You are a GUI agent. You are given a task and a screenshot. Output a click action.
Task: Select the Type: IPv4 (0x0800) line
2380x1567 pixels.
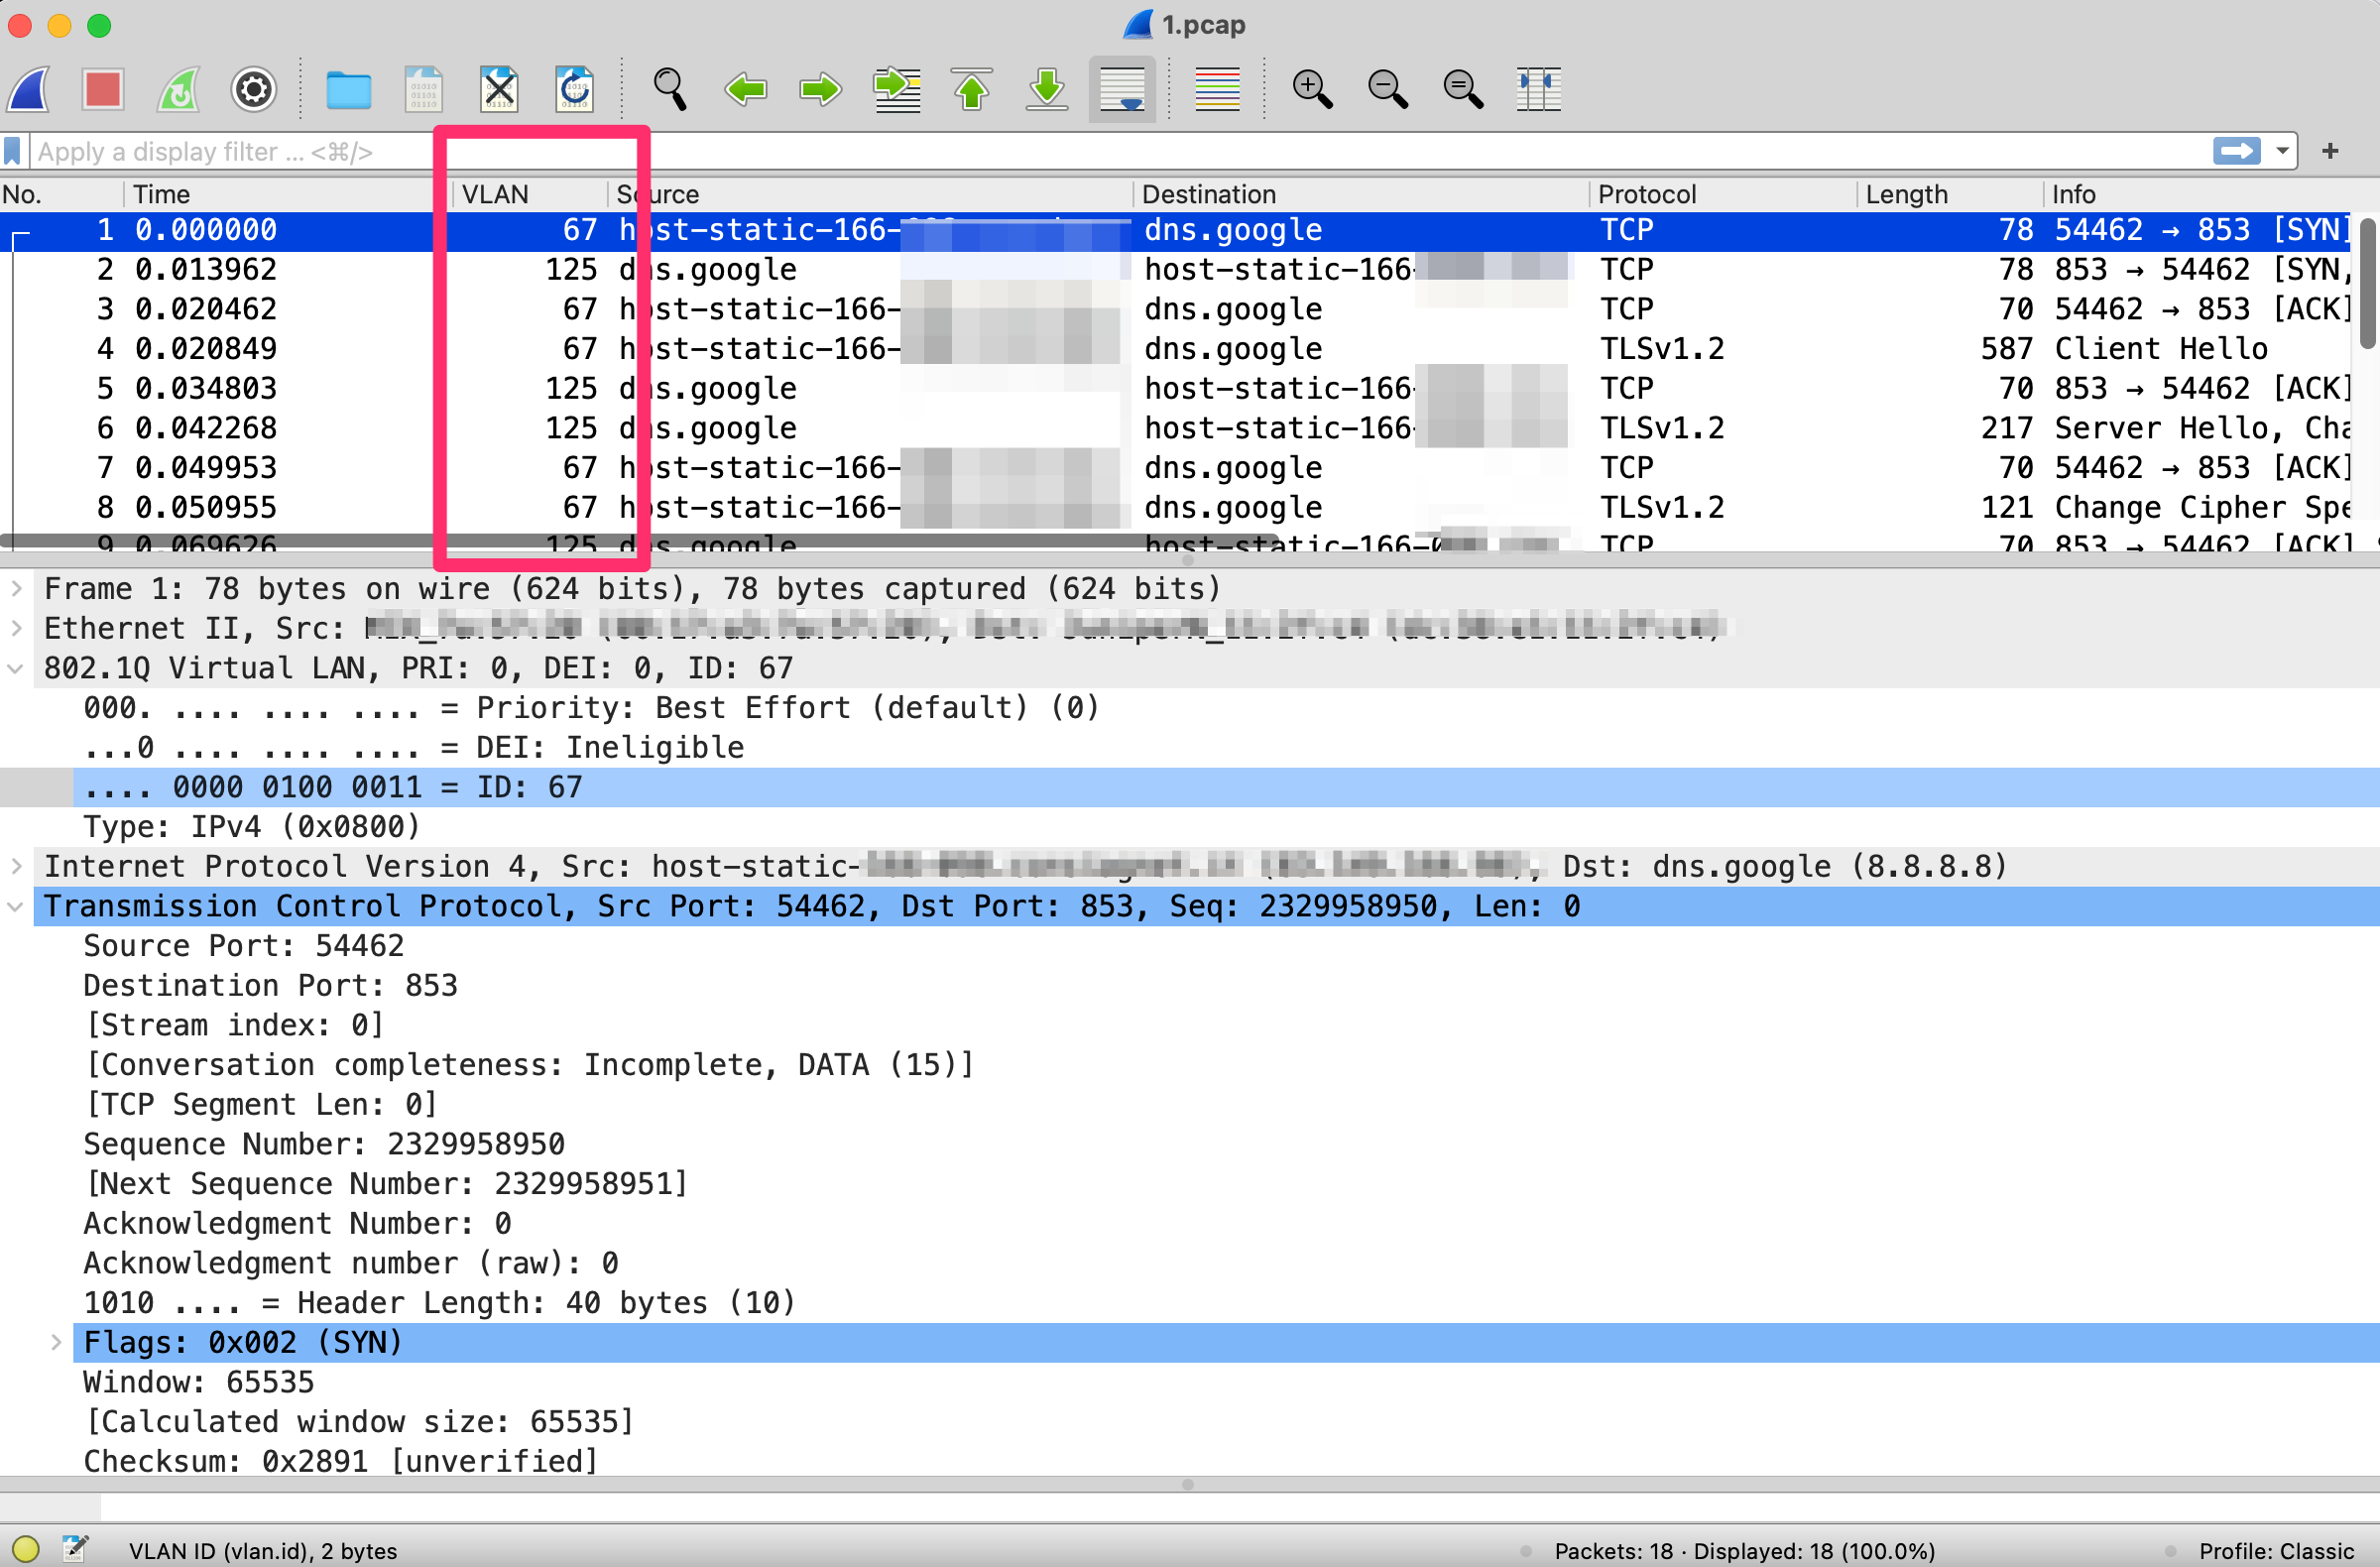pyautogui.click(x=1226, y=826)
